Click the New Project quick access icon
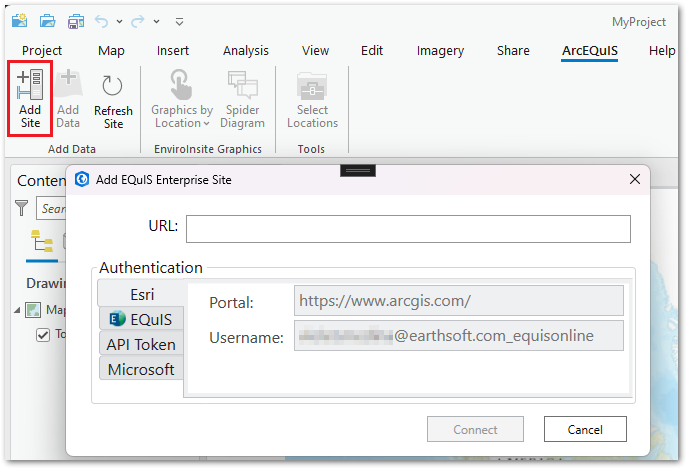687x469 pixels. tap(19, 21)
